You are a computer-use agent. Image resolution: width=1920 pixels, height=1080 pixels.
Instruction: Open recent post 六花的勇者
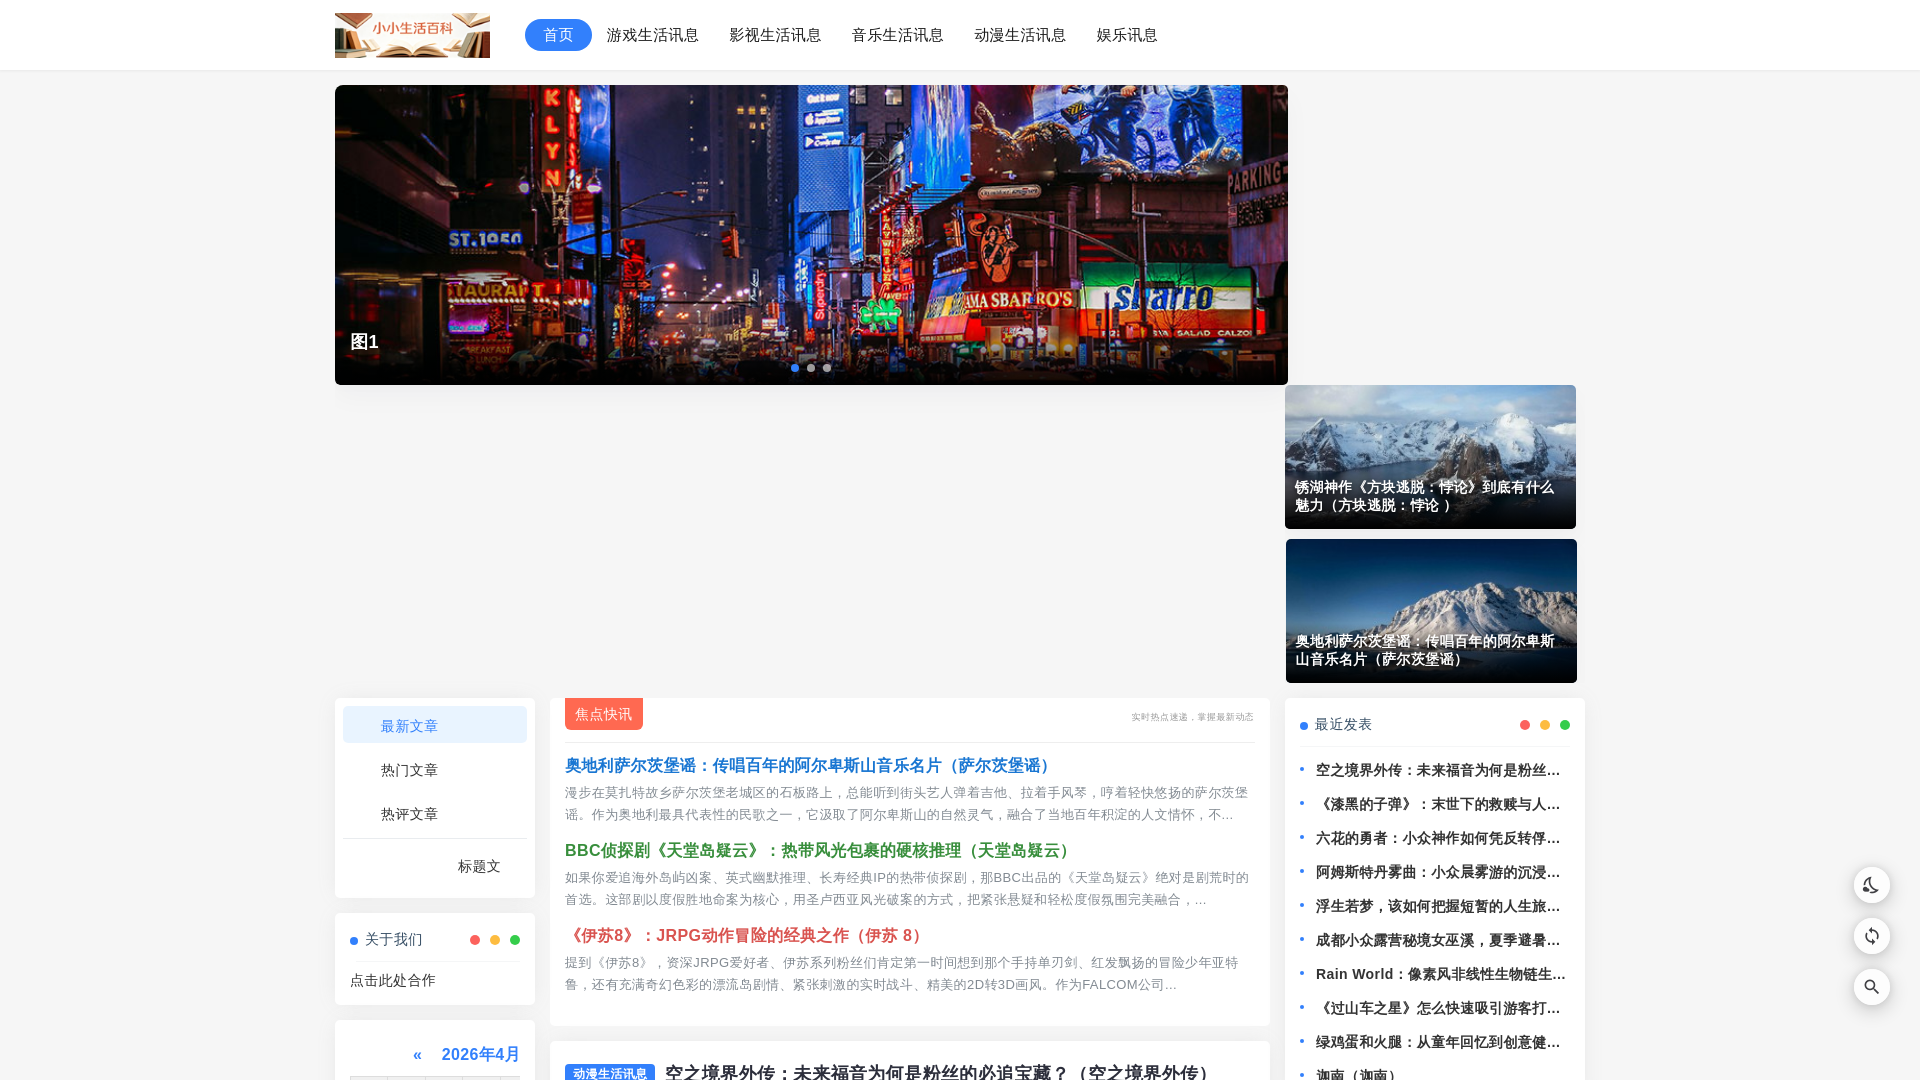tap(1438, 838)
